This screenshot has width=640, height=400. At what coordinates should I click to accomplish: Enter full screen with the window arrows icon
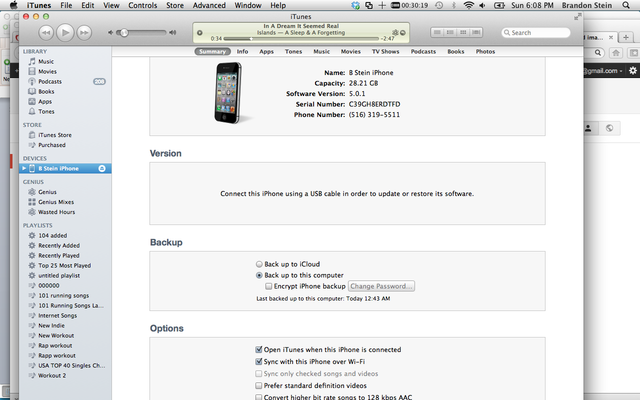577,17
